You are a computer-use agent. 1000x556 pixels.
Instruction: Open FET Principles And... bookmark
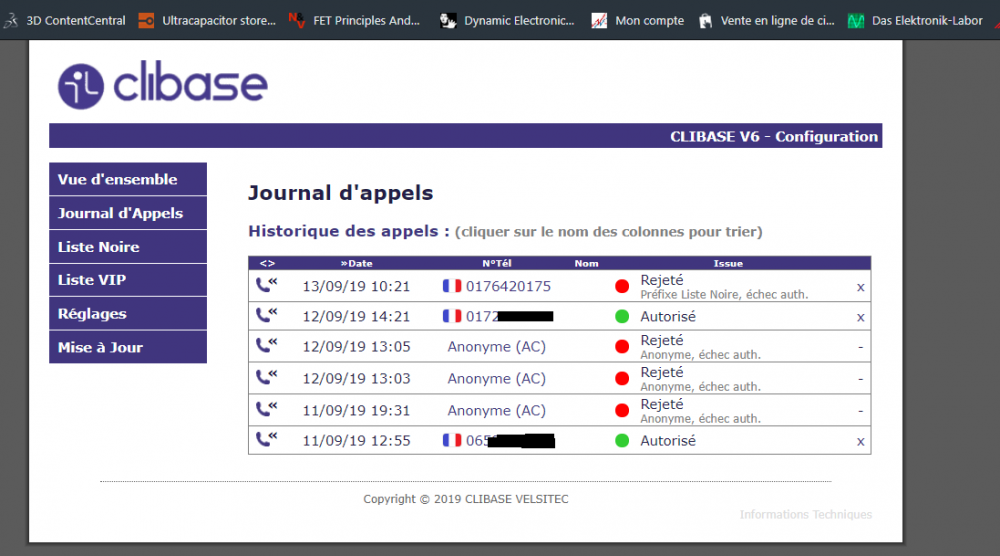pos(355,20)
